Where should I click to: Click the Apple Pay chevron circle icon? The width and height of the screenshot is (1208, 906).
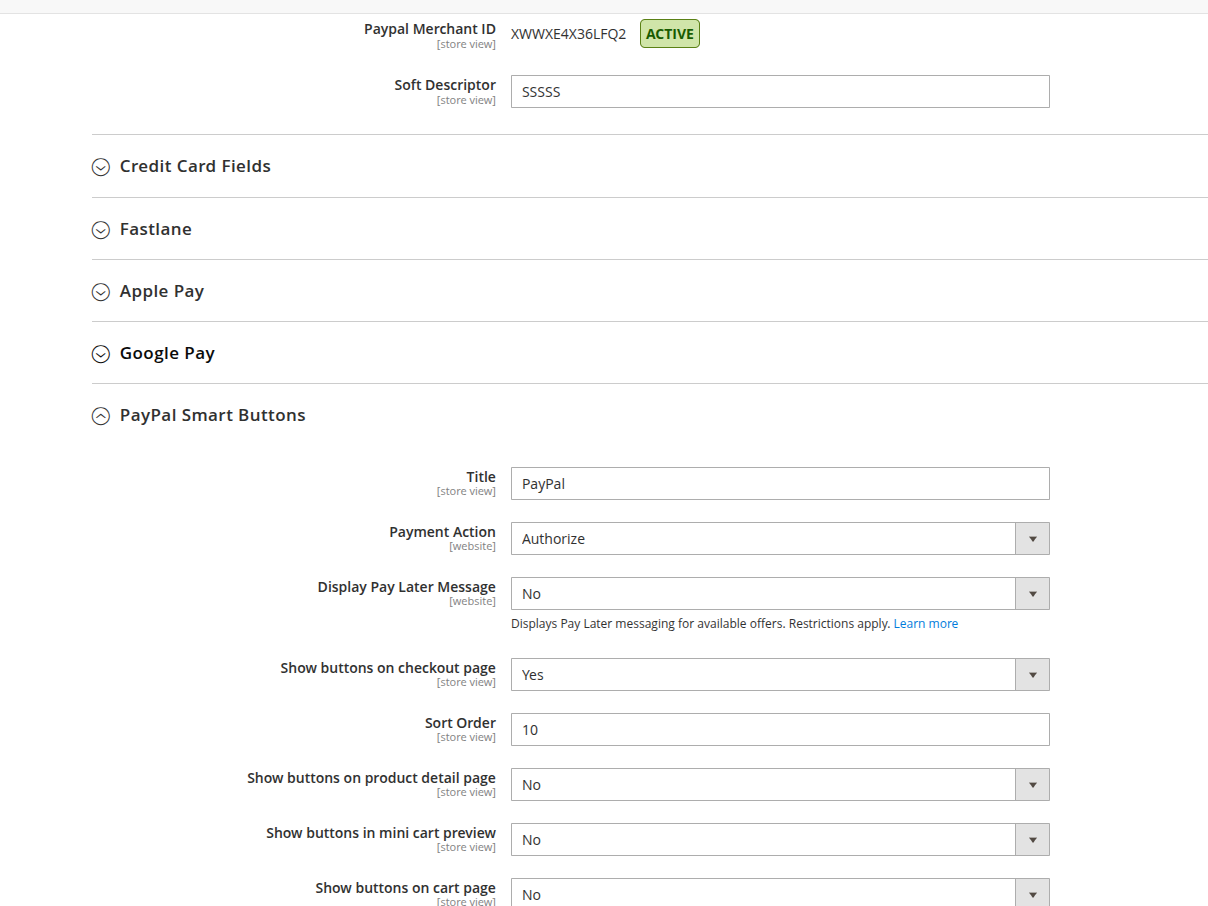tap(100, 292)
